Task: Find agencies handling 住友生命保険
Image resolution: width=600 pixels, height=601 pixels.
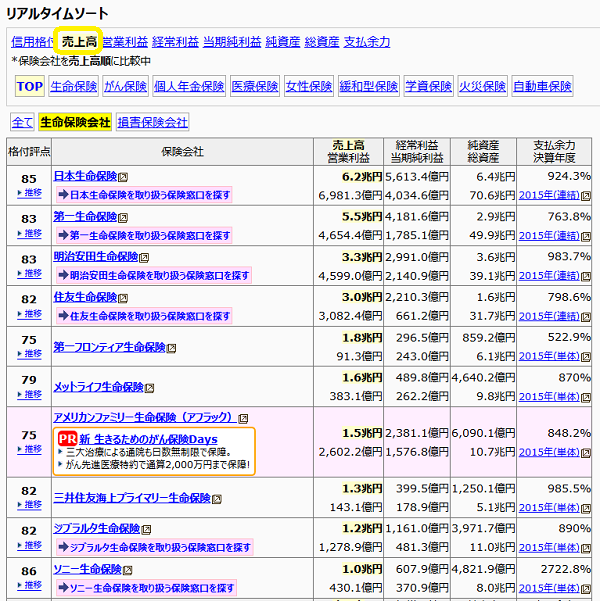Action: click(144, 316)
